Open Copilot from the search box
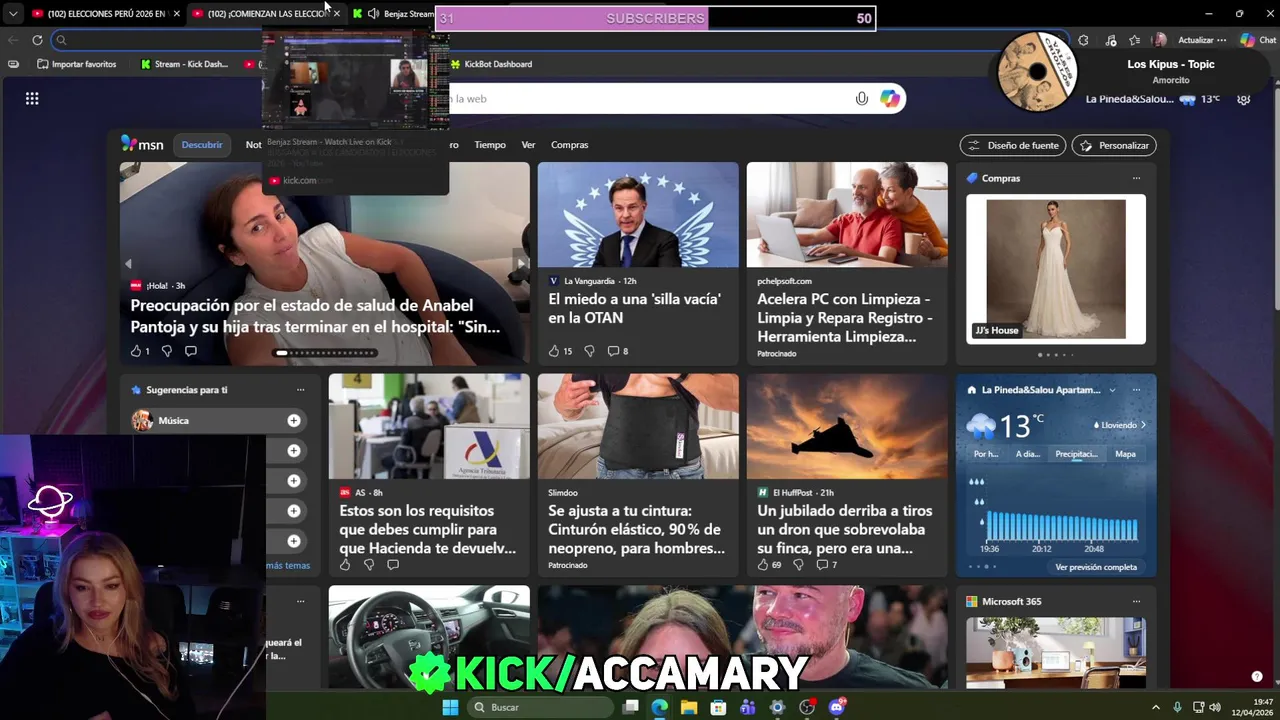Screen dimensions: 1280x720 coord(890,98)
